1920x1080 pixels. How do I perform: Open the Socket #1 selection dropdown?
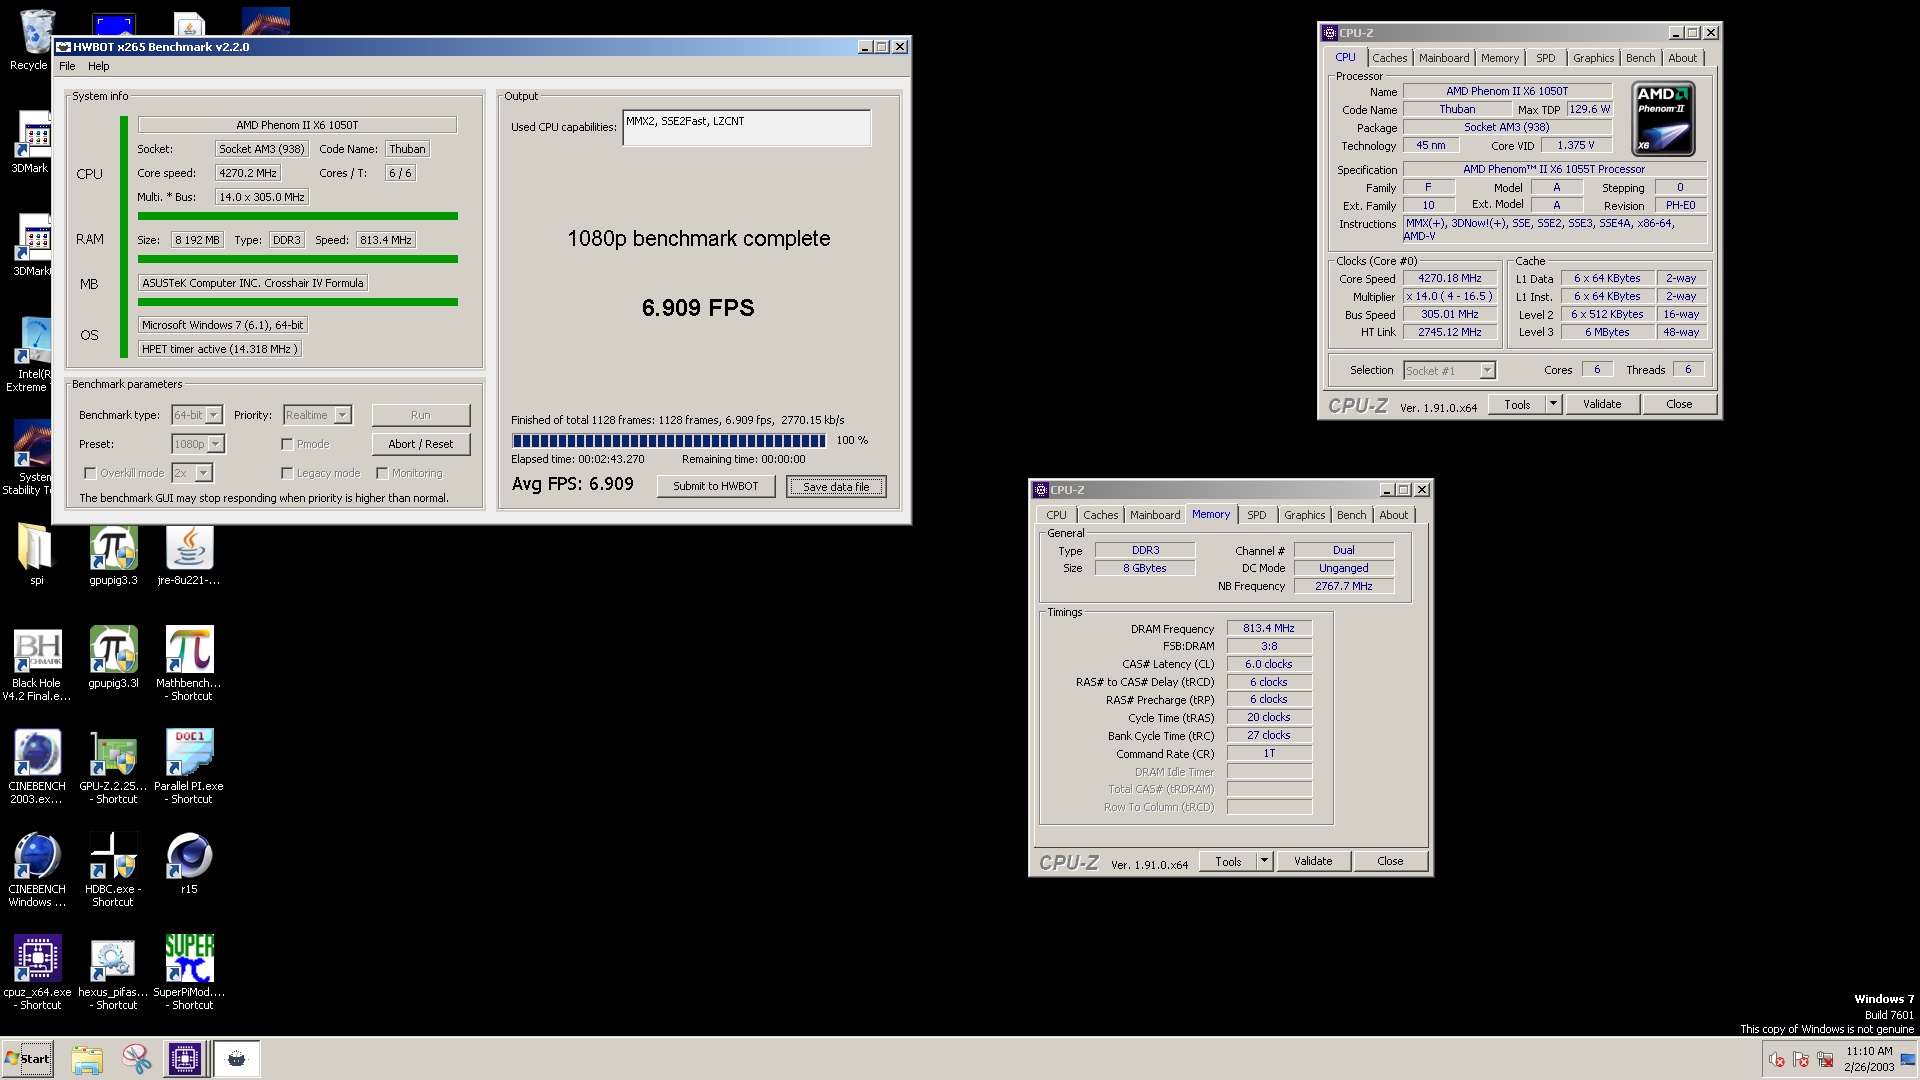(1449, 371)
